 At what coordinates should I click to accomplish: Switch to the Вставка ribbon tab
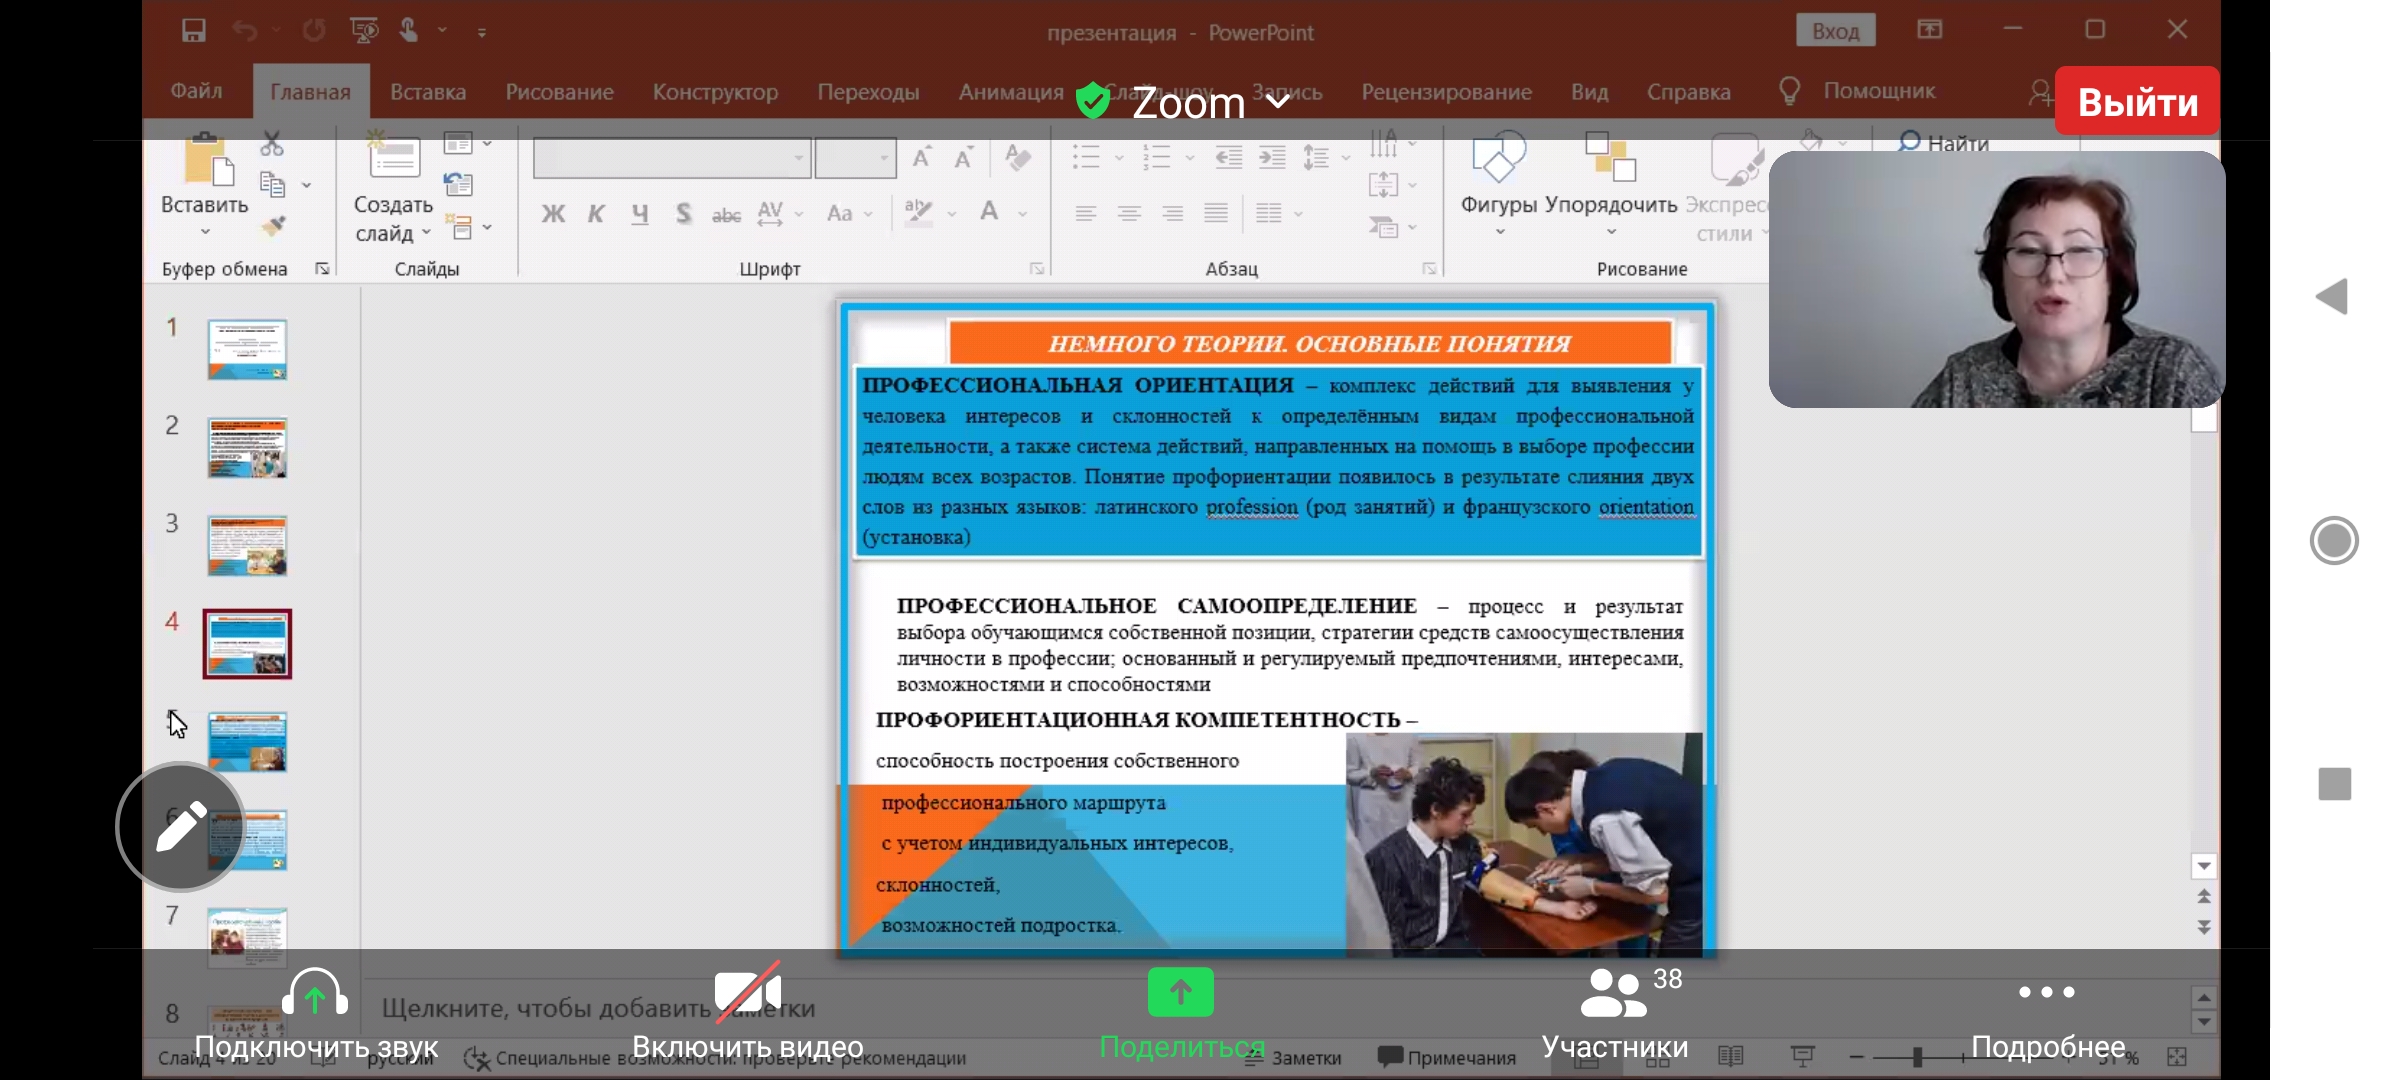point(428,92)
